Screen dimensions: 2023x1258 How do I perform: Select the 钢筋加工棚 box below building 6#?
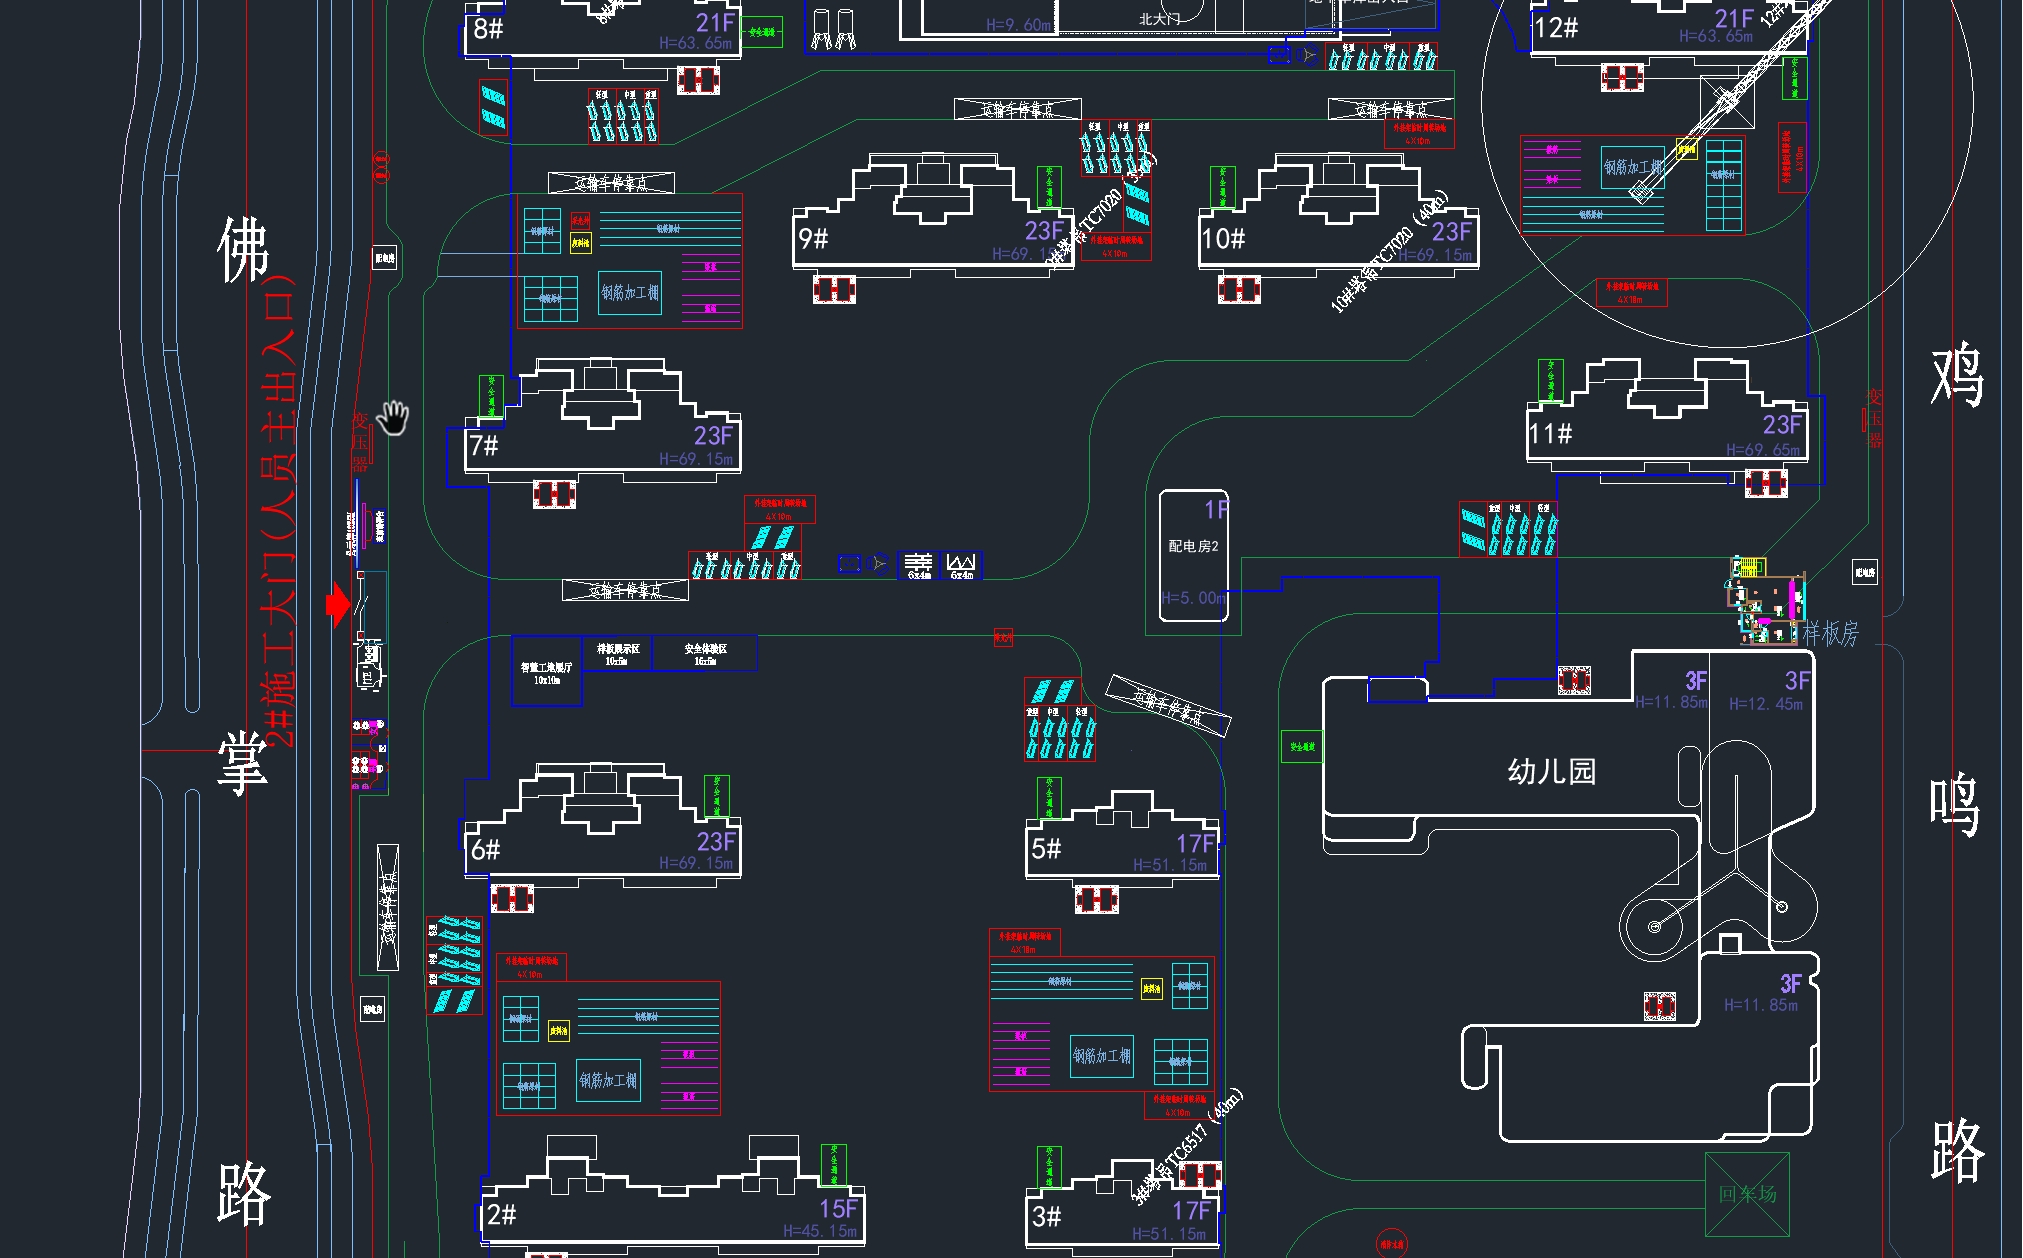608,1081
